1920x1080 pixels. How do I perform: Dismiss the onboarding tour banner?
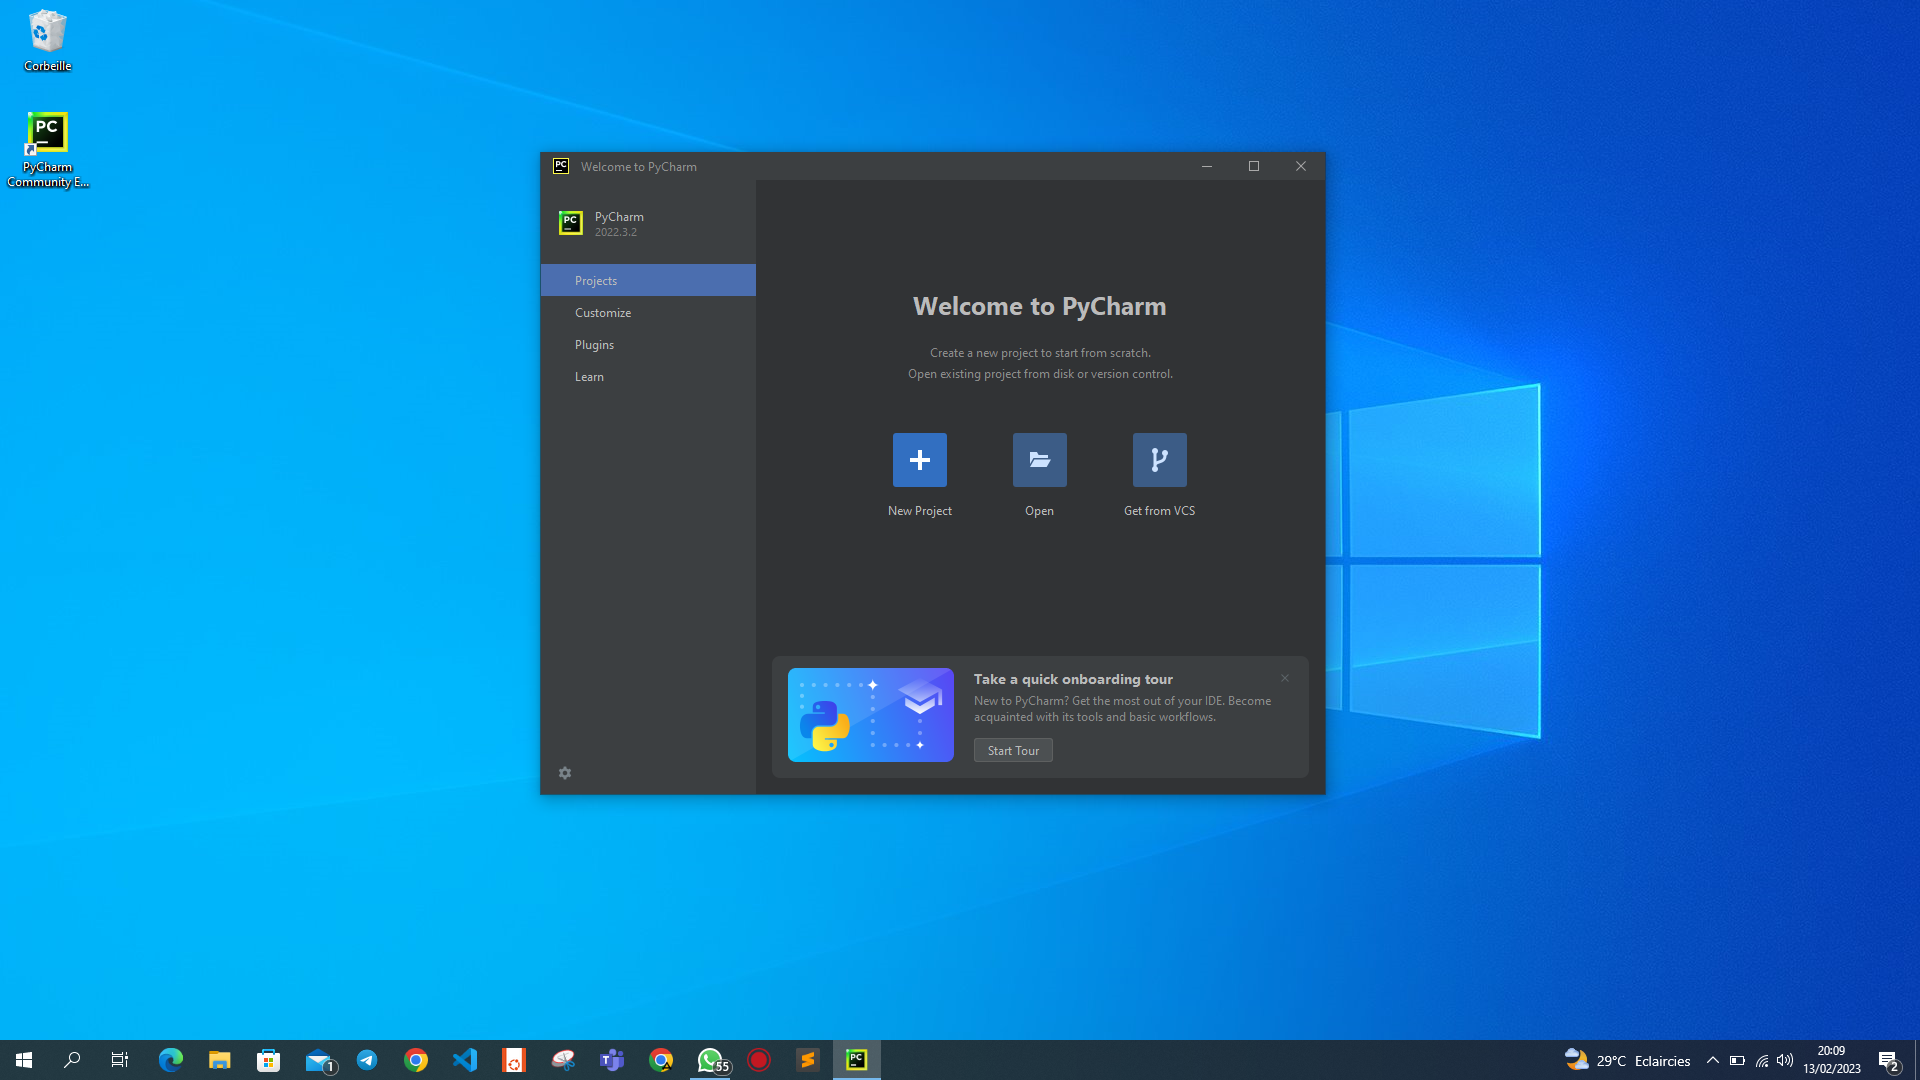point(1285,678)
